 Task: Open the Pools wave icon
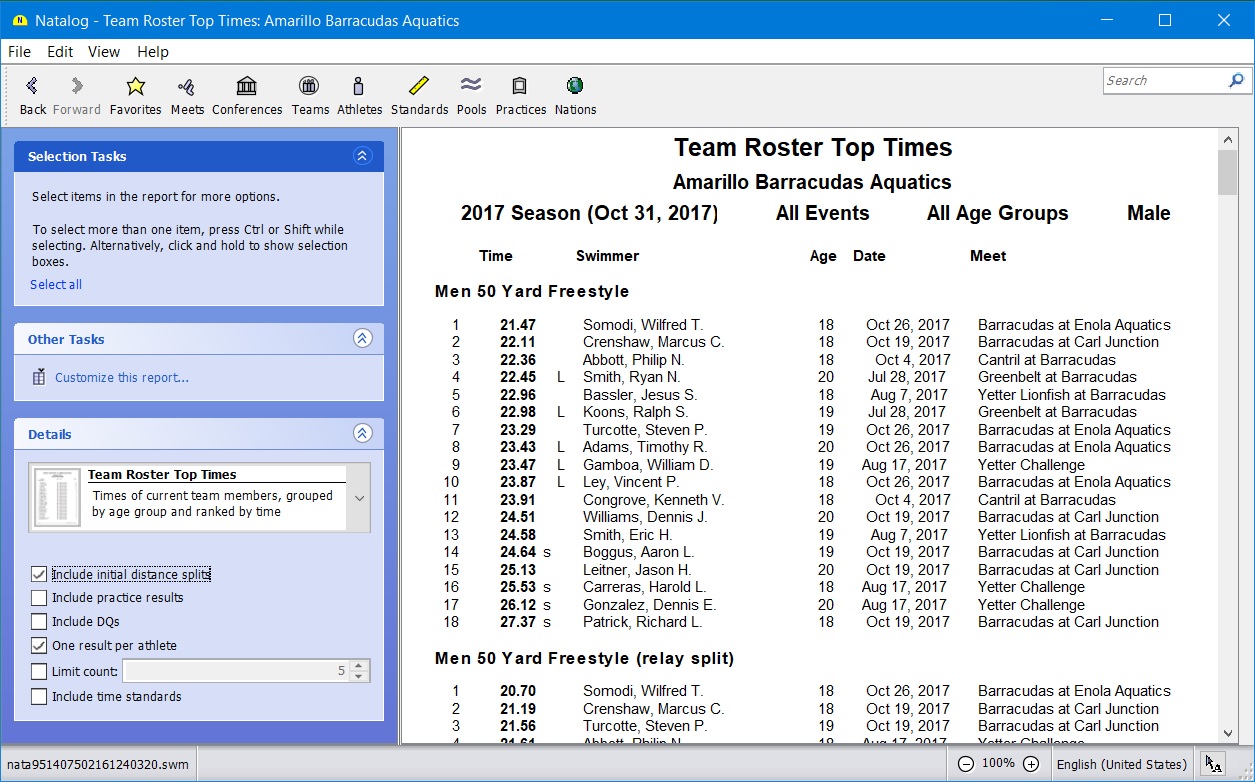pyautogui.click(x=471, y=87)
